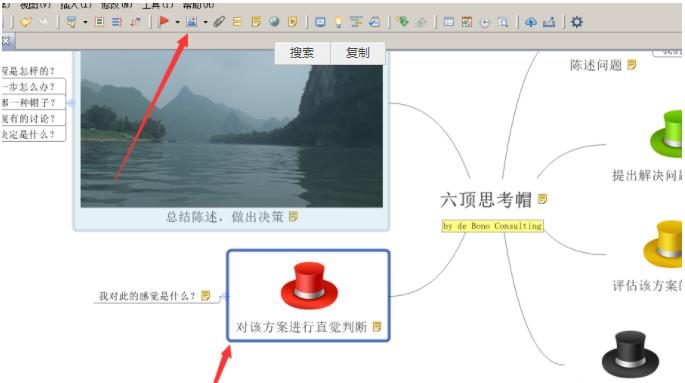The image size is (685, 383).
Task: Open the 工具 menu
Action: point(158,5)
